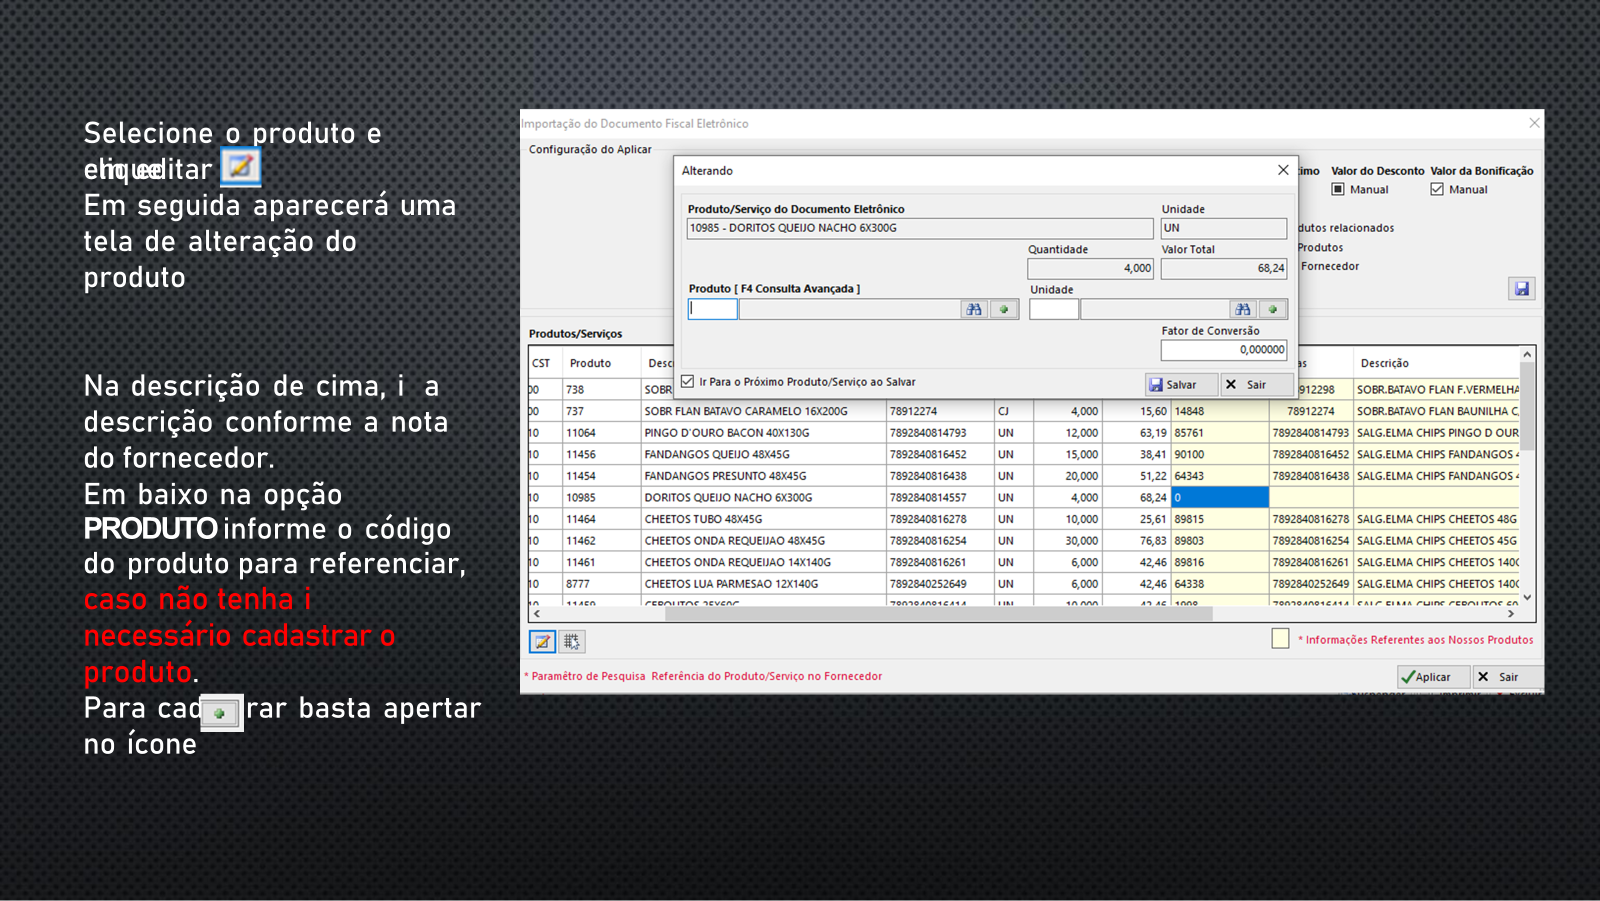Click SALG.ELMA CHIPS CHEETOS 48G cell

(1437, 519)
